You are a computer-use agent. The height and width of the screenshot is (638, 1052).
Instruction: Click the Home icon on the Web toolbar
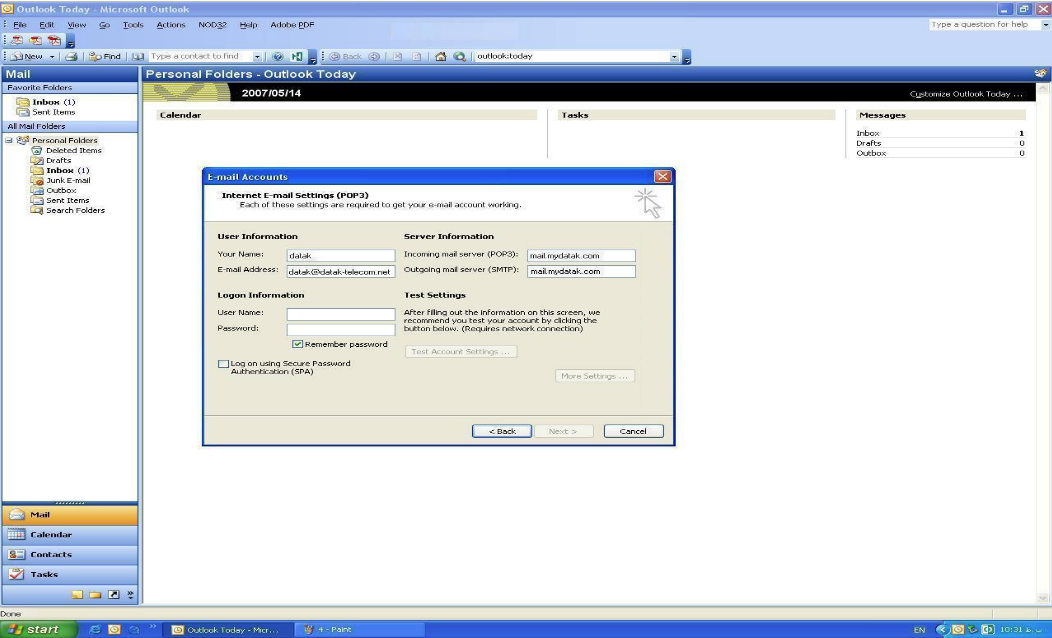pos(441,56)
